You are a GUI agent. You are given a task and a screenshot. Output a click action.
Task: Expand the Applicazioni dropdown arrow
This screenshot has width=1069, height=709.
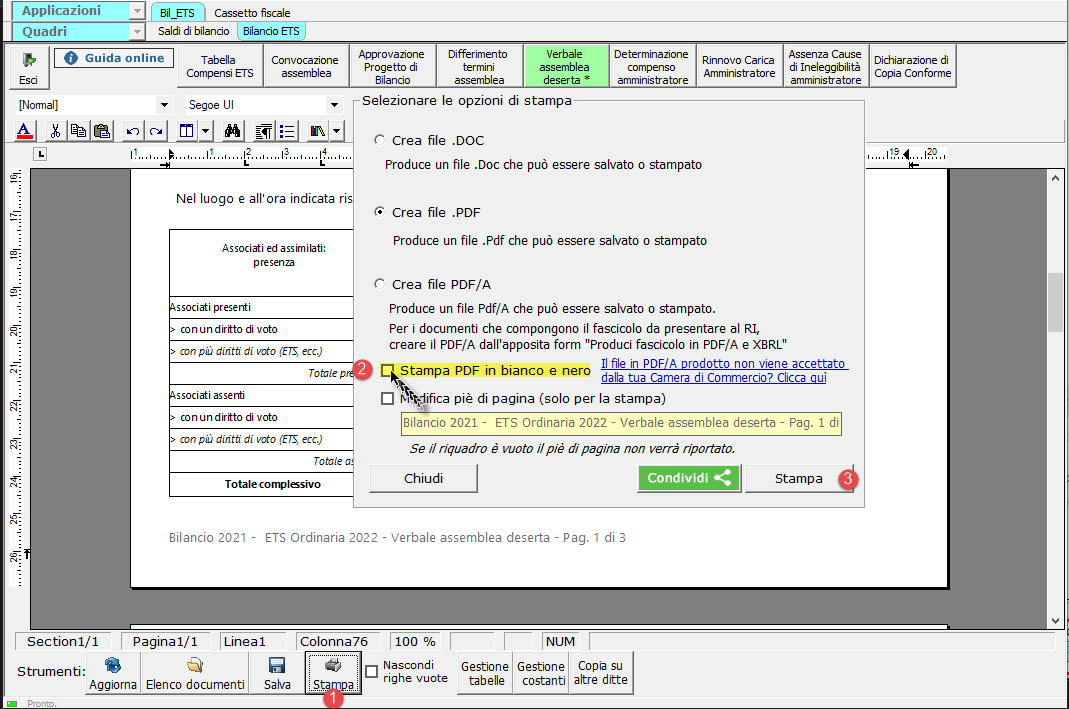137,11
